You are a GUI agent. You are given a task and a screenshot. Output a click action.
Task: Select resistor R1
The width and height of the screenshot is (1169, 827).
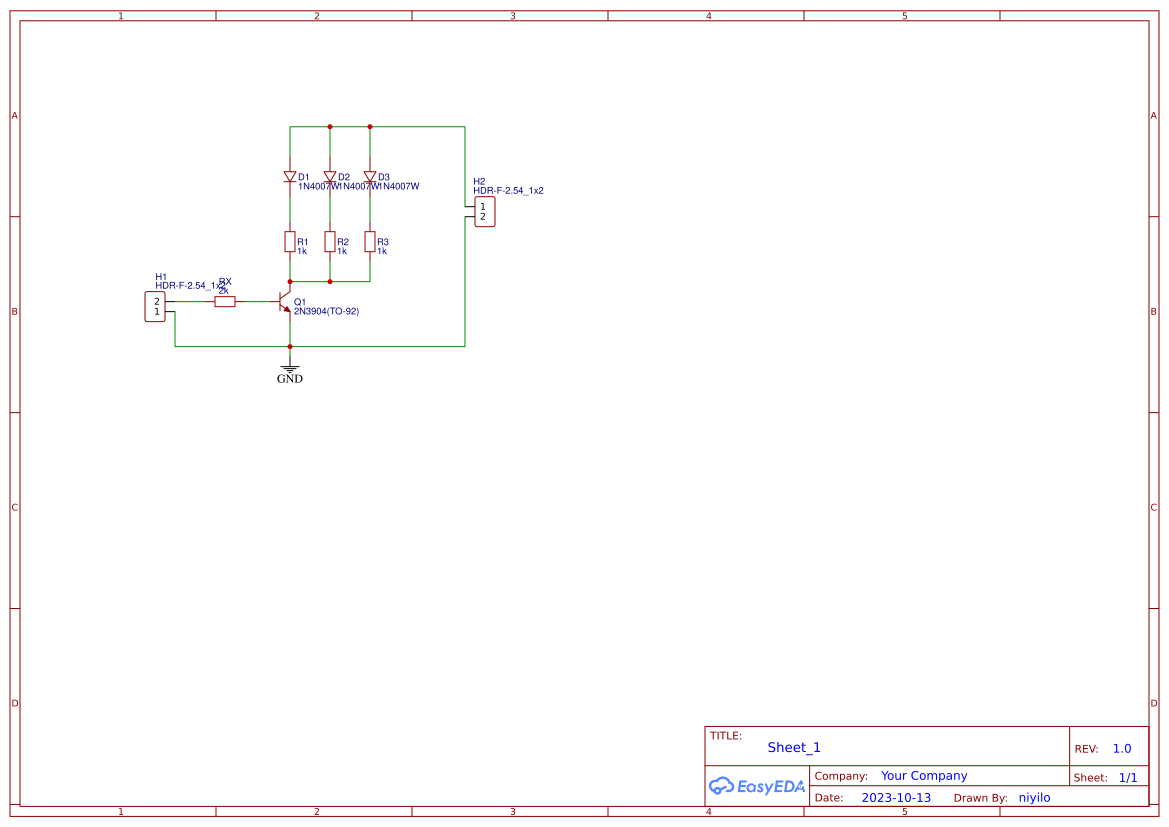(290, 243)
